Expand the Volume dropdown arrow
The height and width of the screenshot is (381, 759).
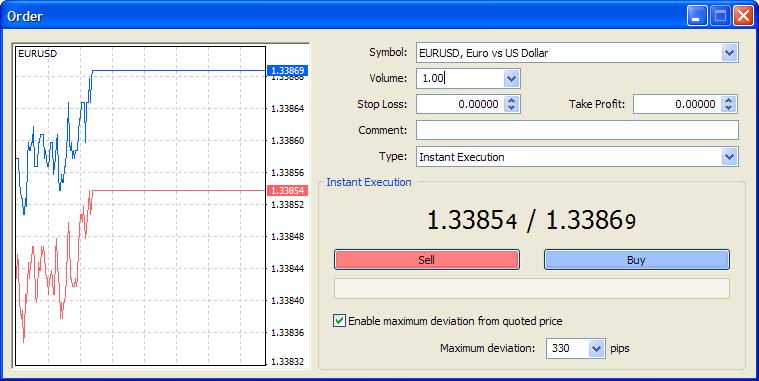point(511,78)
